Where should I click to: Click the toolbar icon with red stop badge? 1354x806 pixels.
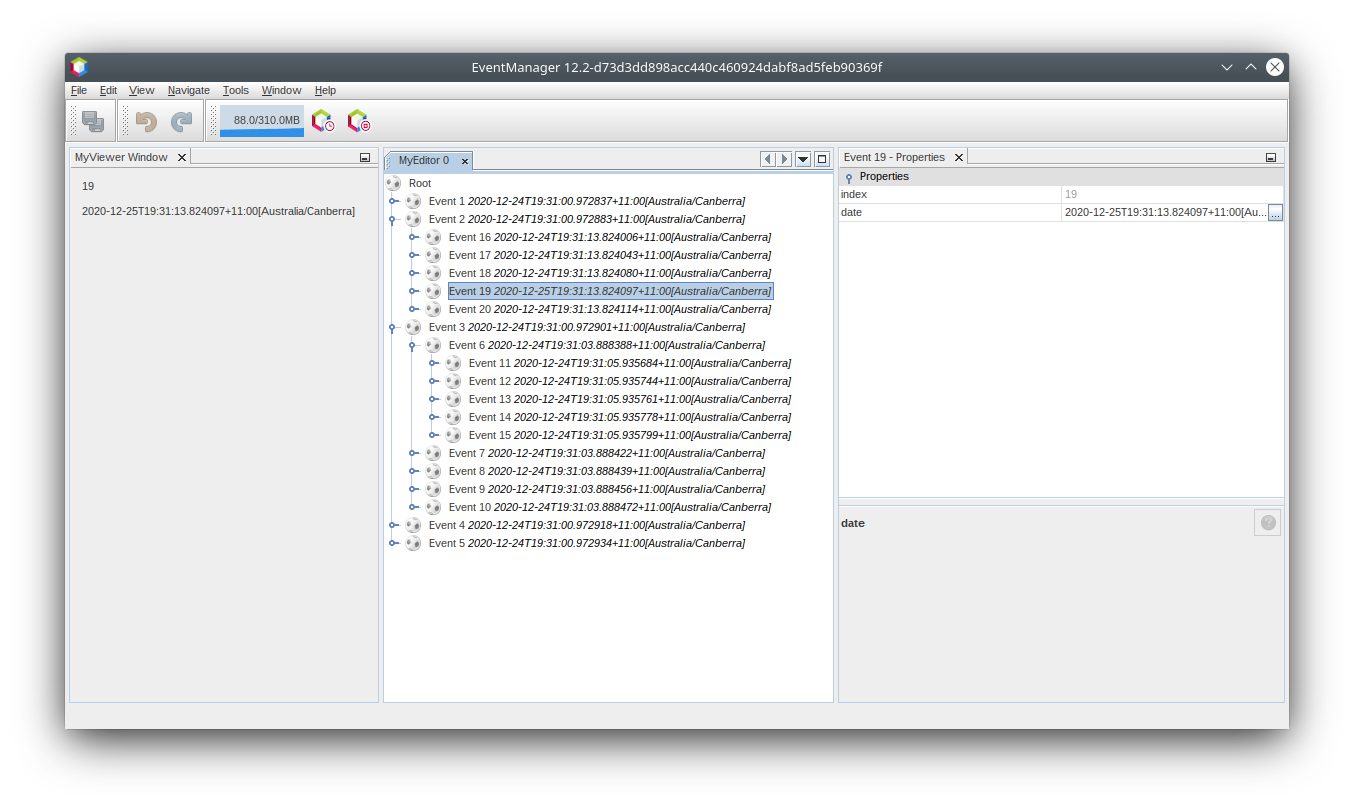pos(358,121)
